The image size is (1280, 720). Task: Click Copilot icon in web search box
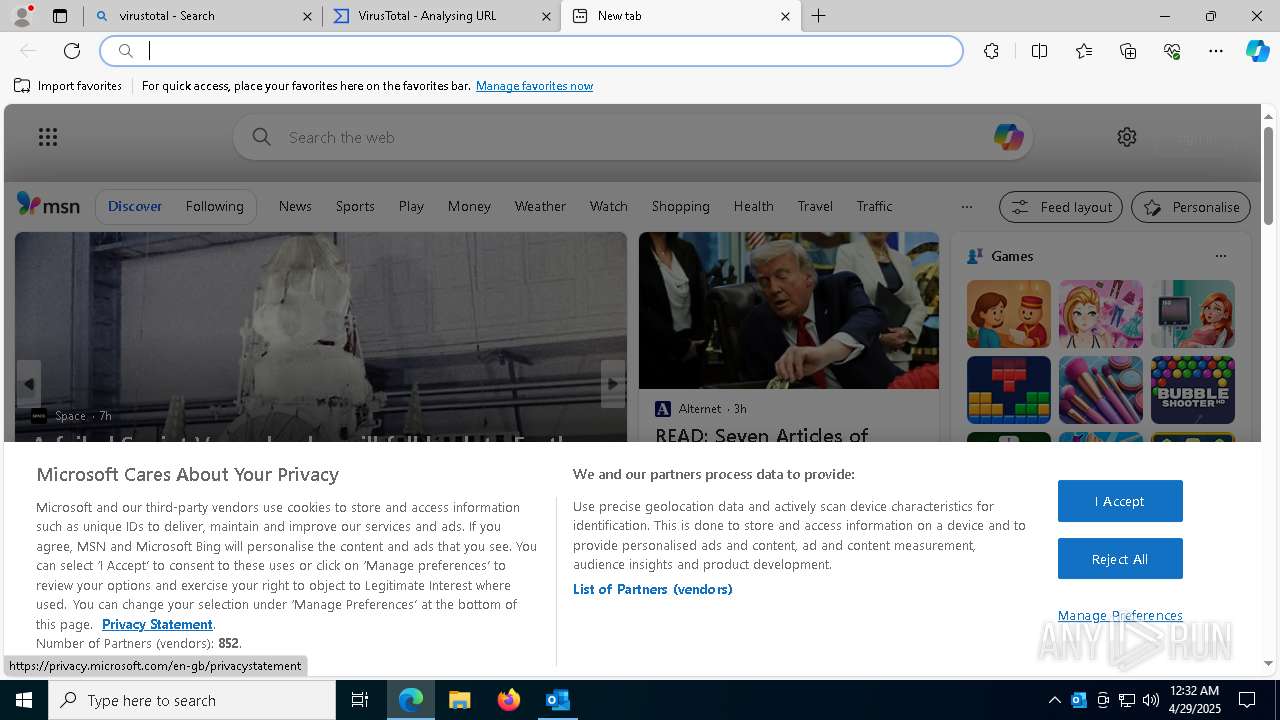tap(1008, 137)
